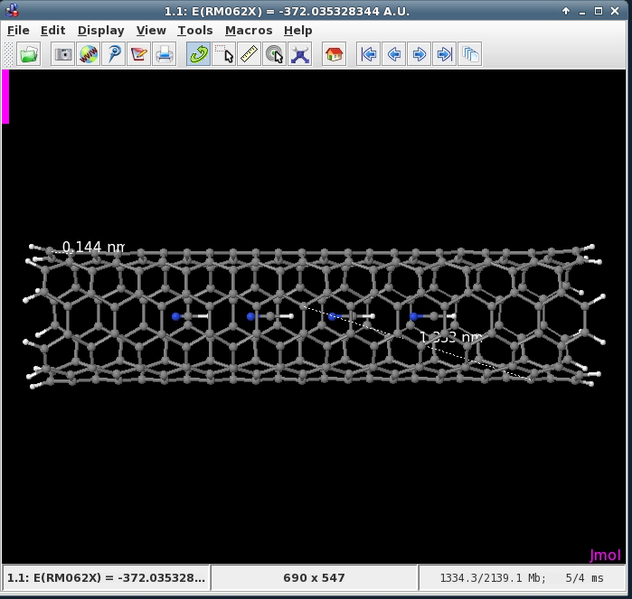Click the magenta color bar

pos(6,96)
